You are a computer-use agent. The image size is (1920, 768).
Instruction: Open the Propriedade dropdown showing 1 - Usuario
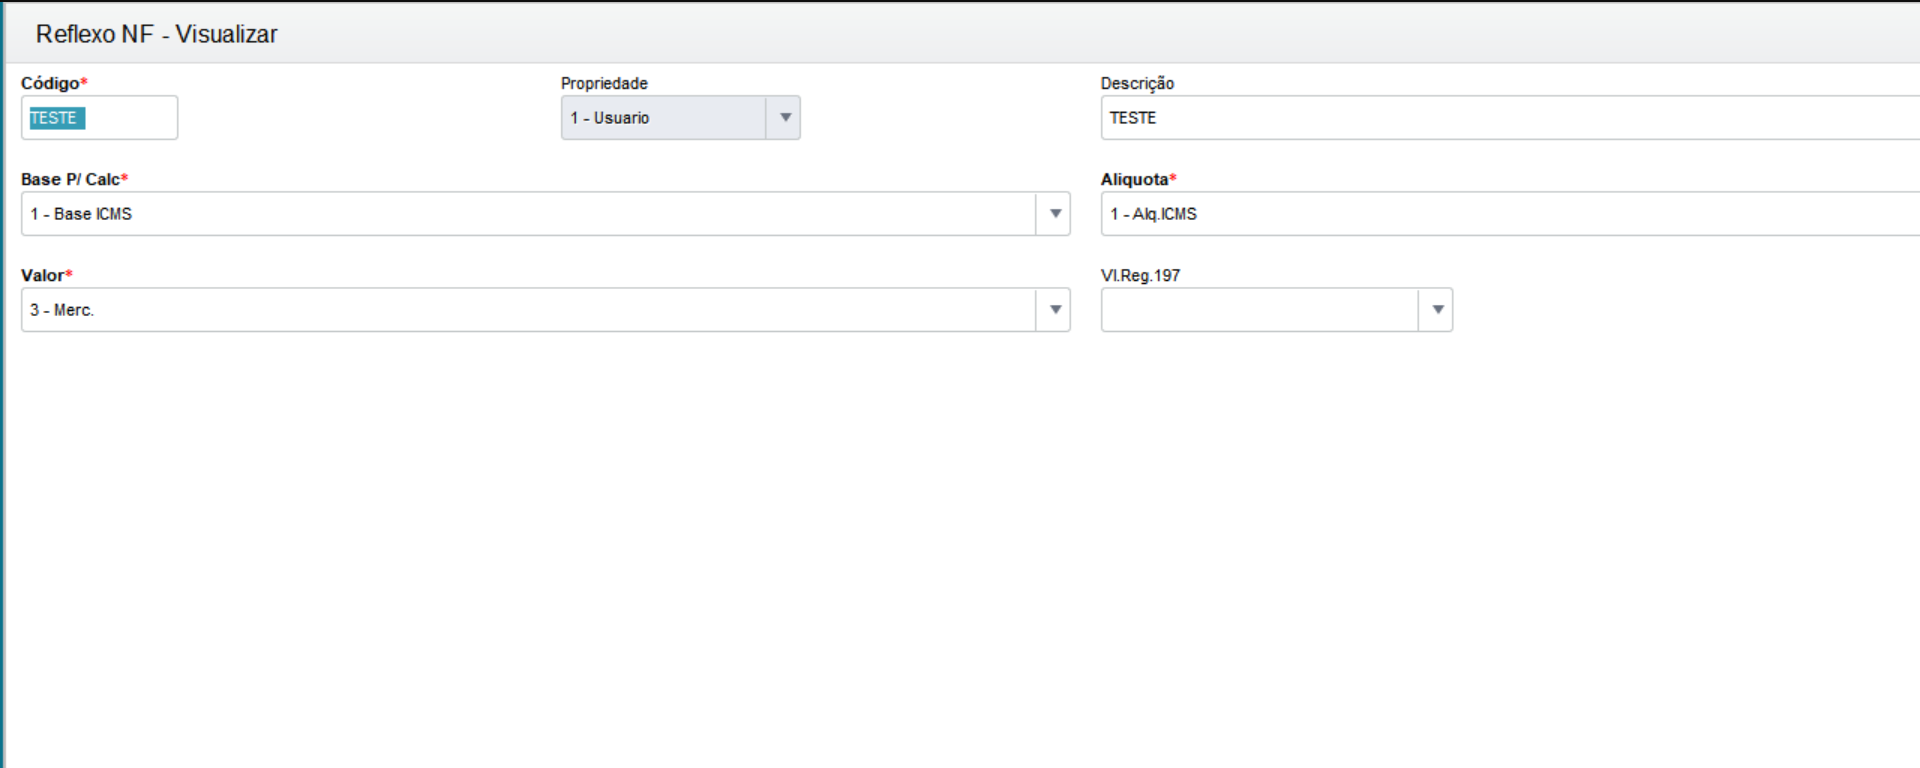coord(680,118)
